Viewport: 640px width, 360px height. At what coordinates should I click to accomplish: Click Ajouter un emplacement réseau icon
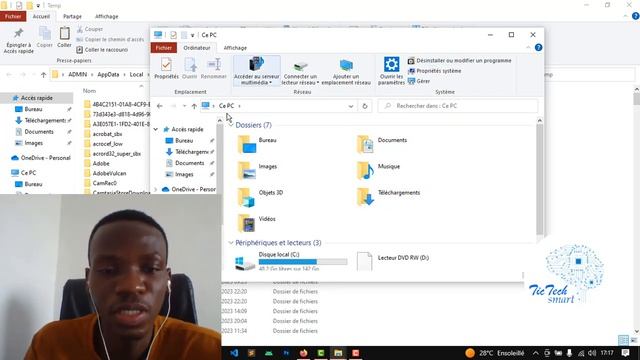[346, 65]
